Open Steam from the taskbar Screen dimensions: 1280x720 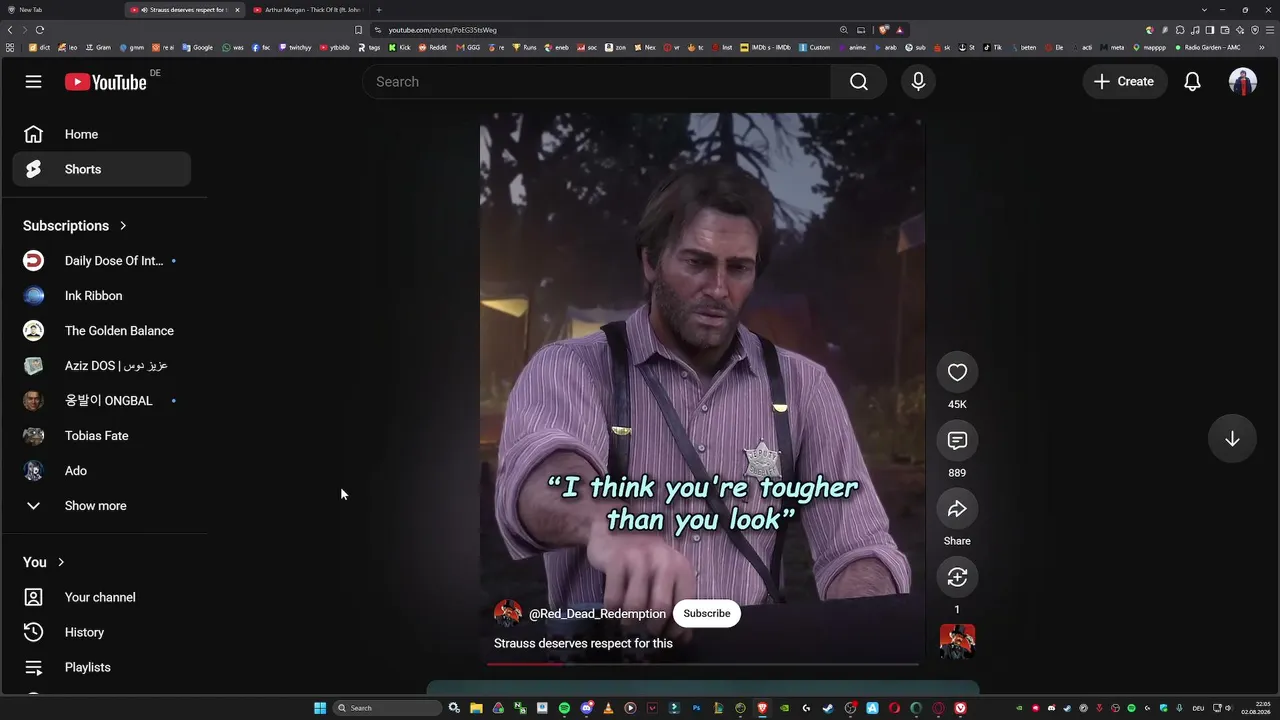828,708
